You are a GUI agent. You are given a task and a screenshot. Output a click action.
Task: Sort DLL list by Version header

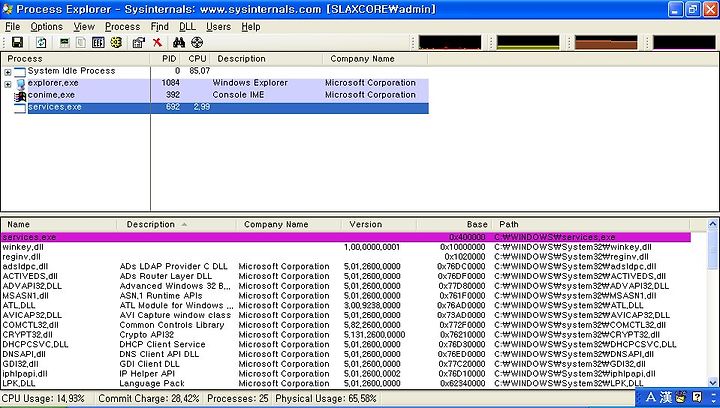tap(379, 224)
